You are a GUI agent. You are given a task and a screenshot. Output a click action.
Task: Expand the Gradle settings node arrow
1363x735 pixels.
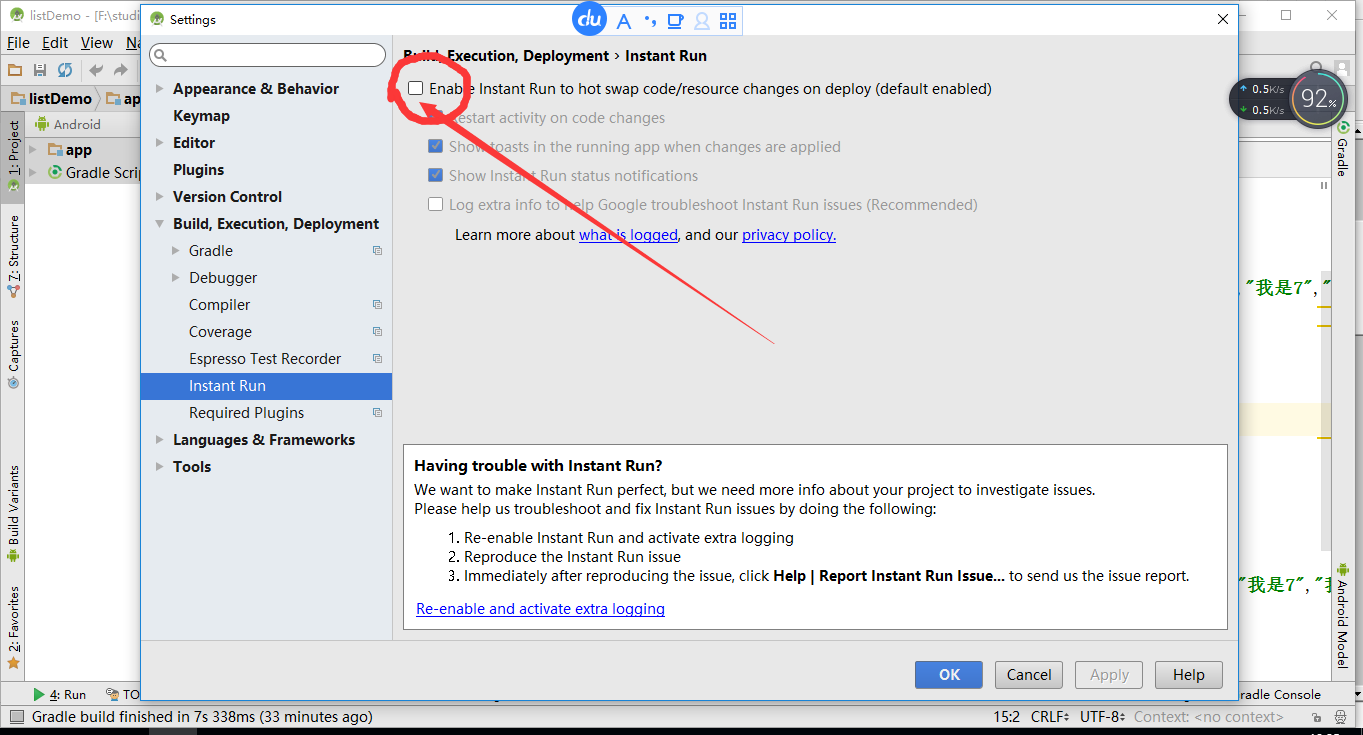176,251
